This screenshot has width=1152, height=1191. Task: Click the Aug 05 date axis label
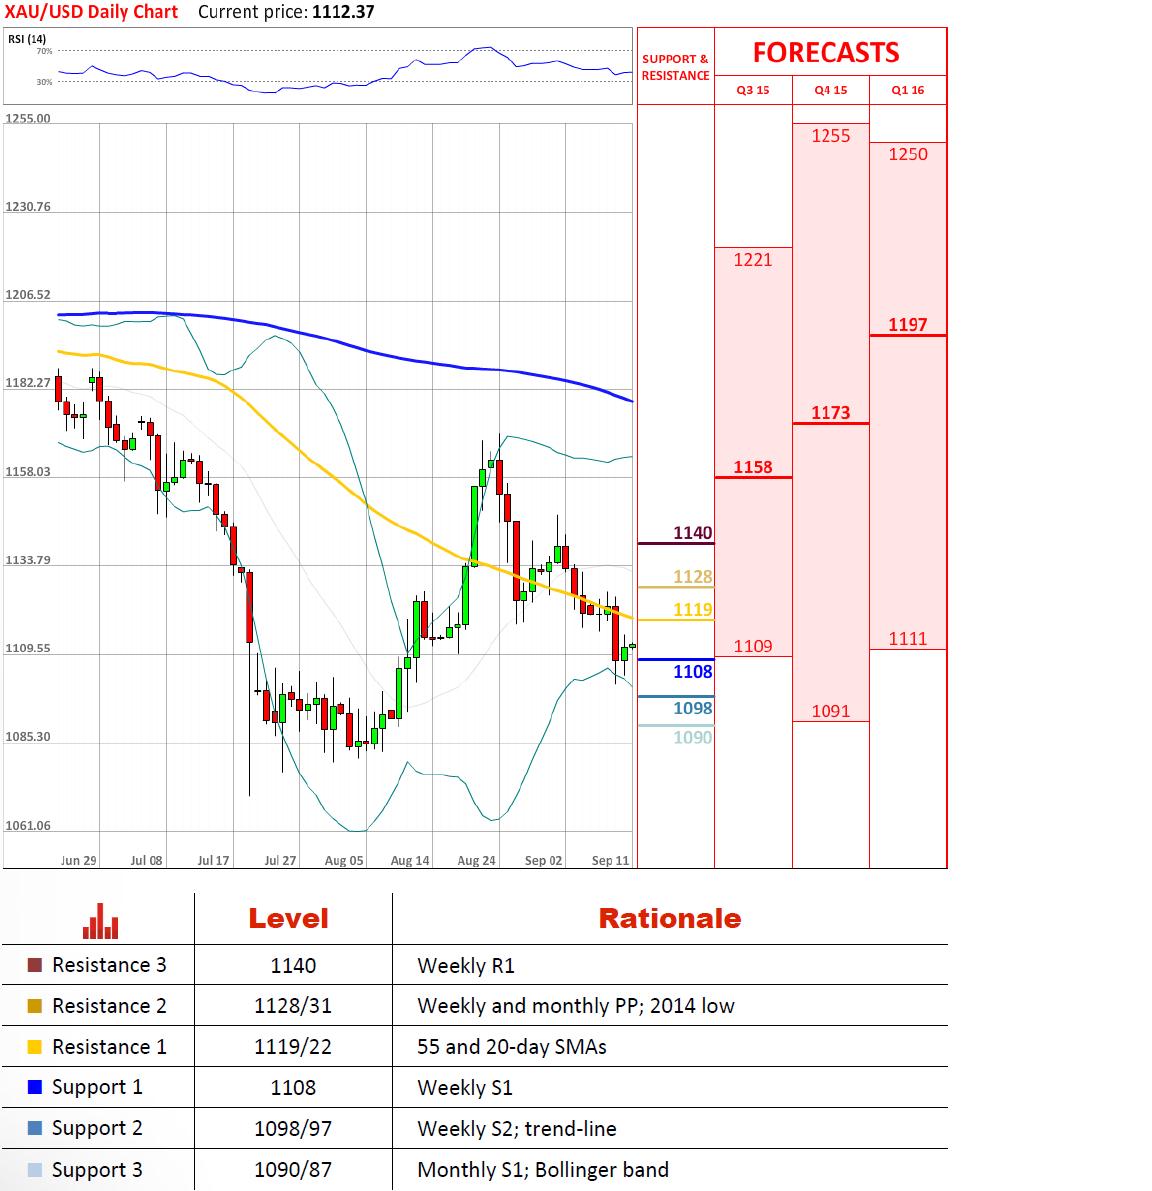(x=344, y=861)
